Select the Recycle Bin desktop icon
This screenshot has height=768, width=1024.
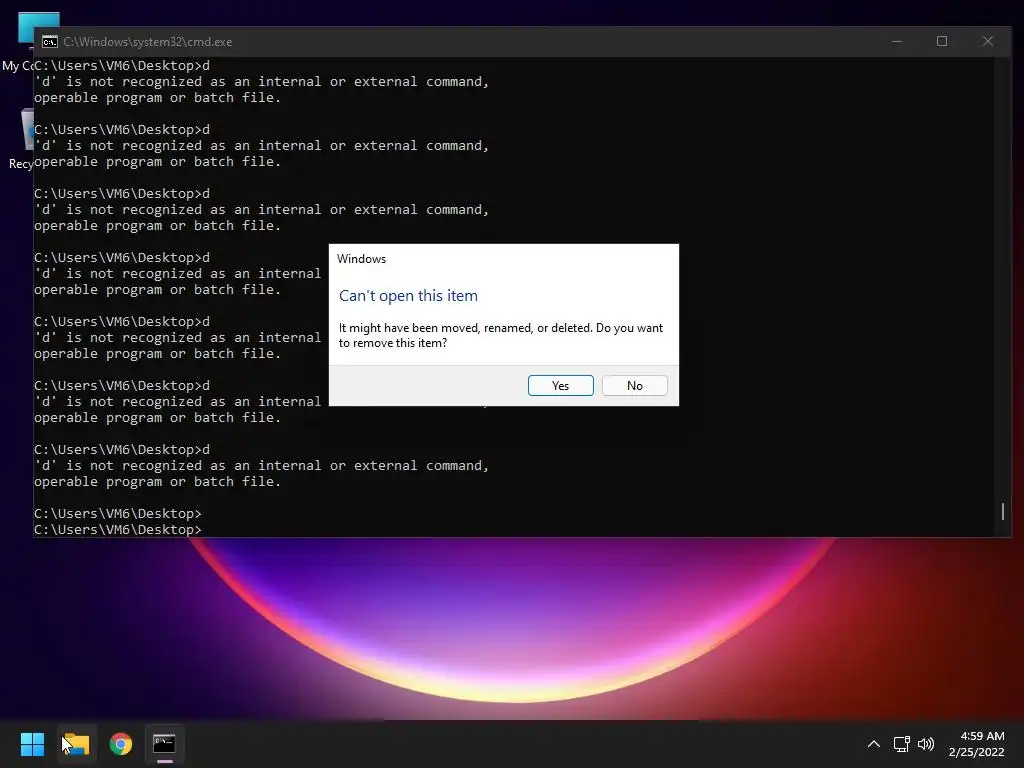20,139
